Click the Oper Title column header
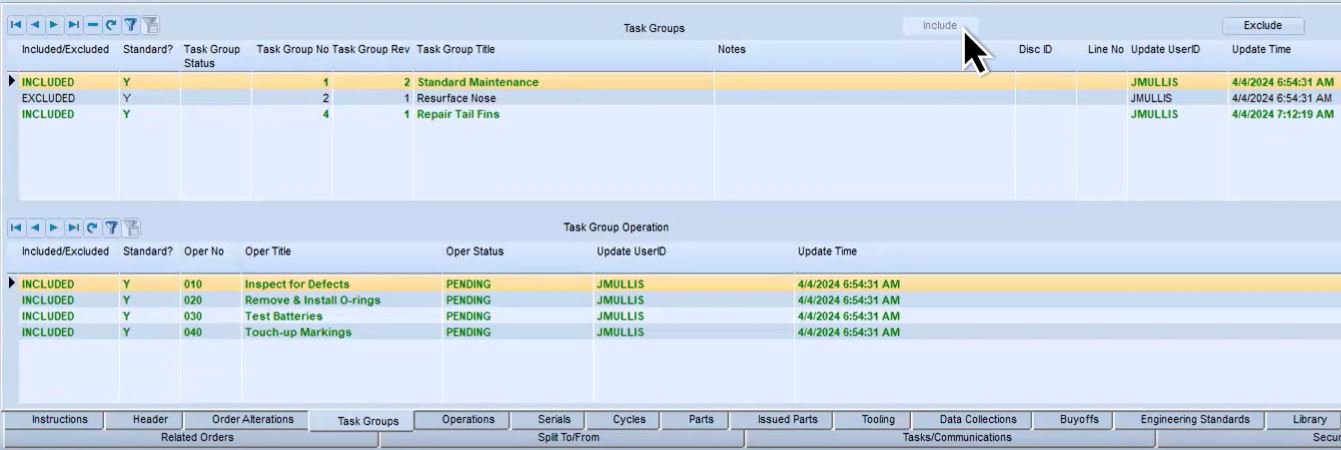Viewport: 1341px width, 450px height. pyautogui.click(x=268, y=251)
